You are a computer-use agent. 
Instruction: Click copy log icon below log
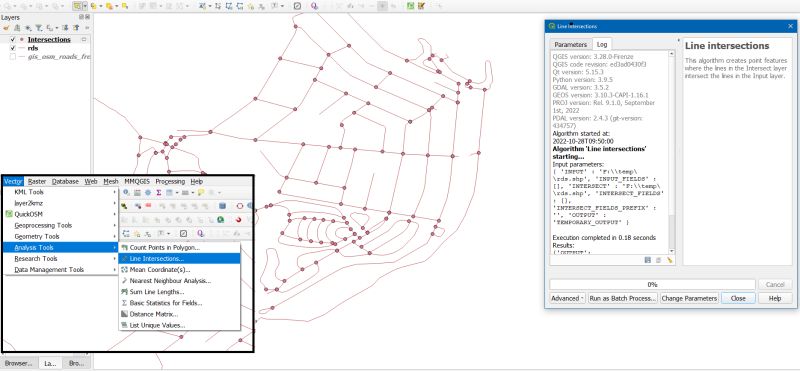click(658, 260)
